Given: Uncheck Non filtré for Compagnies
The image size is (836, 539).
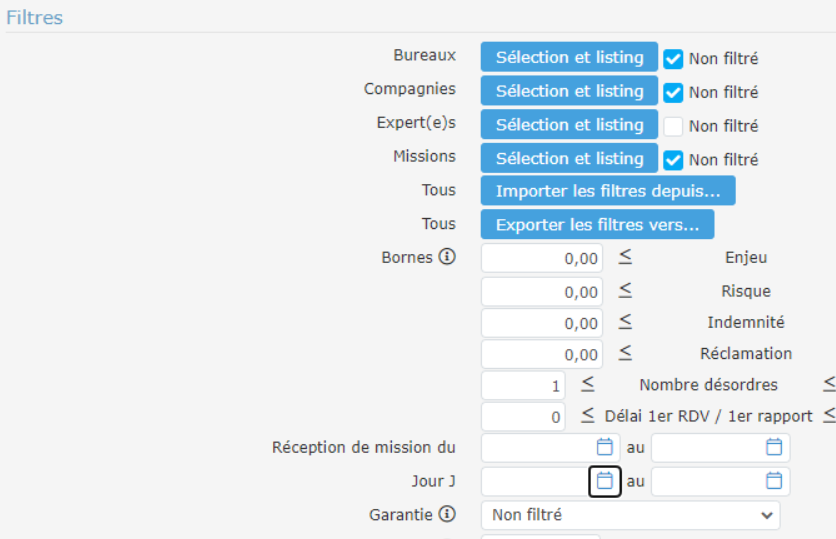Looking at the screenshot, I should click(673, 93).
